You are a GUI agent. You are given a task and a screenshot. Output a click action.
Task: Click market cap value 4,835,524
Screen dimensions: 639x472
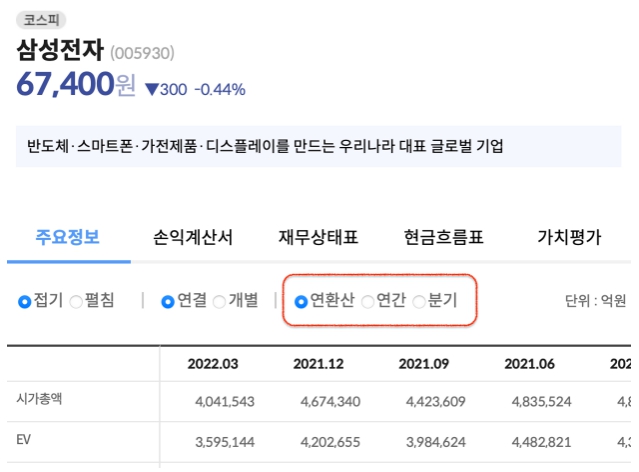point(542,401)
